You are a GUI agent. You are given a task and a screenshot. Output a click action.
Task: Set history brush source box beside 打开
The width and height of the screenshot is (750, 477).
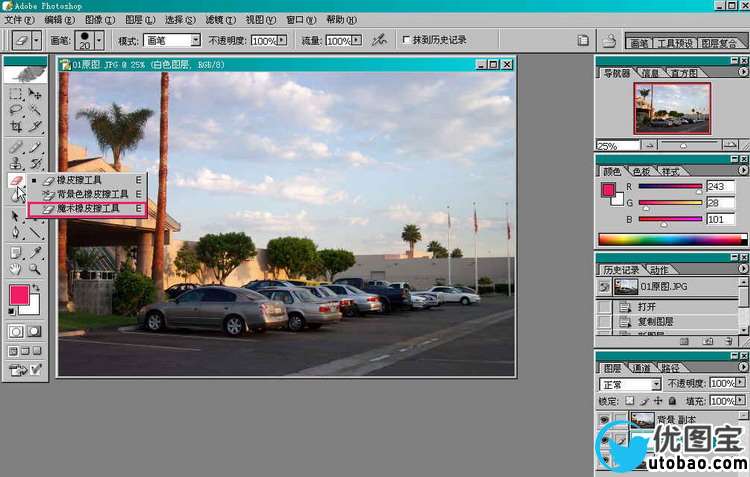coord(605,307)
